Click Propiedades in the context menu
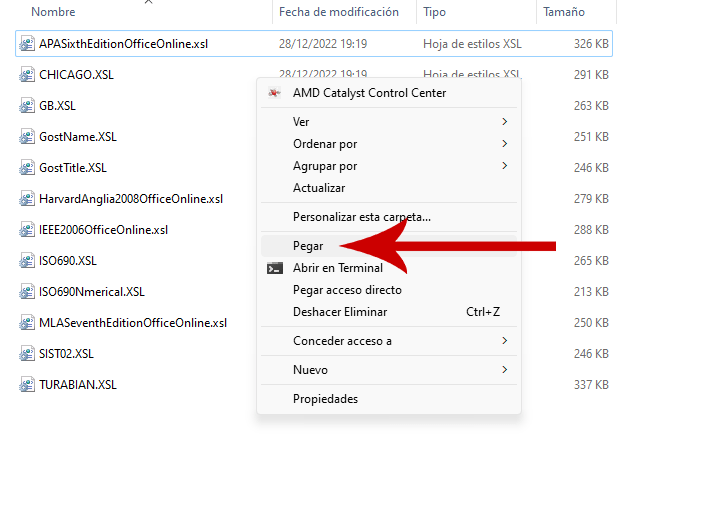Screen dimensions: 709x505 325,399
